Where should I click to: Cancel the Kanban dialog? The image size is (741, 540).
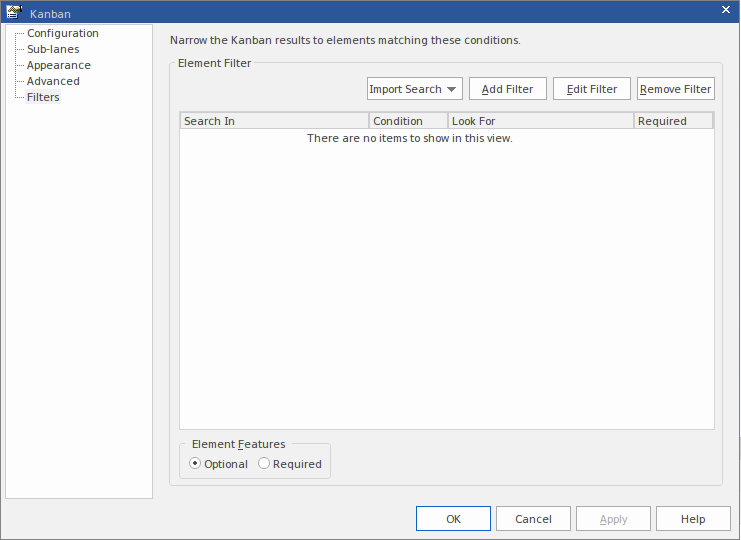[533, 519]
